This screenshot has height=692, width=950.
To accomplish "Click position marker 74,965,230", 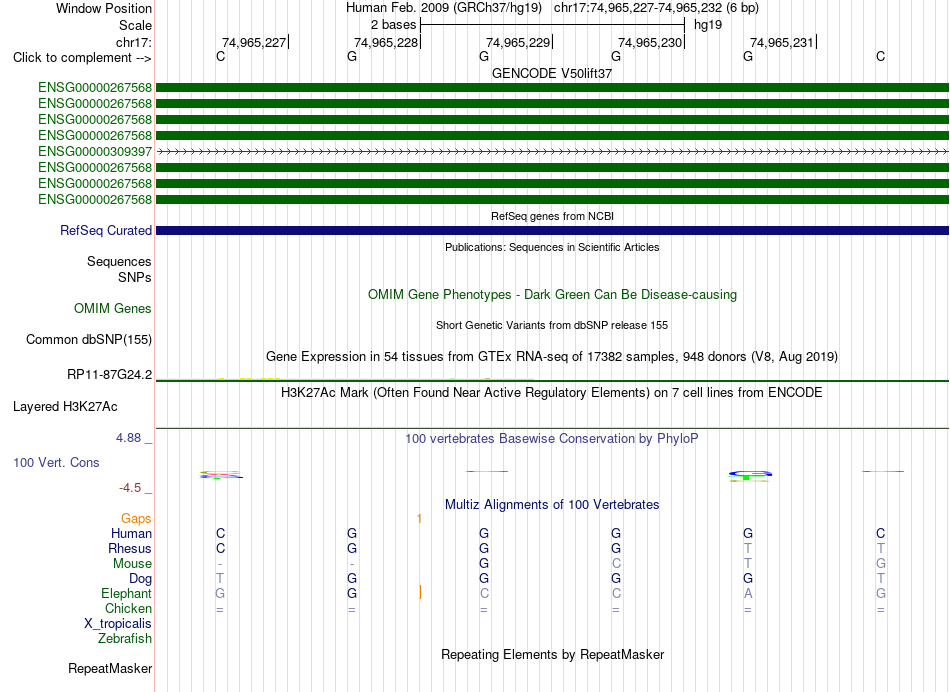I will click(651, 42).
